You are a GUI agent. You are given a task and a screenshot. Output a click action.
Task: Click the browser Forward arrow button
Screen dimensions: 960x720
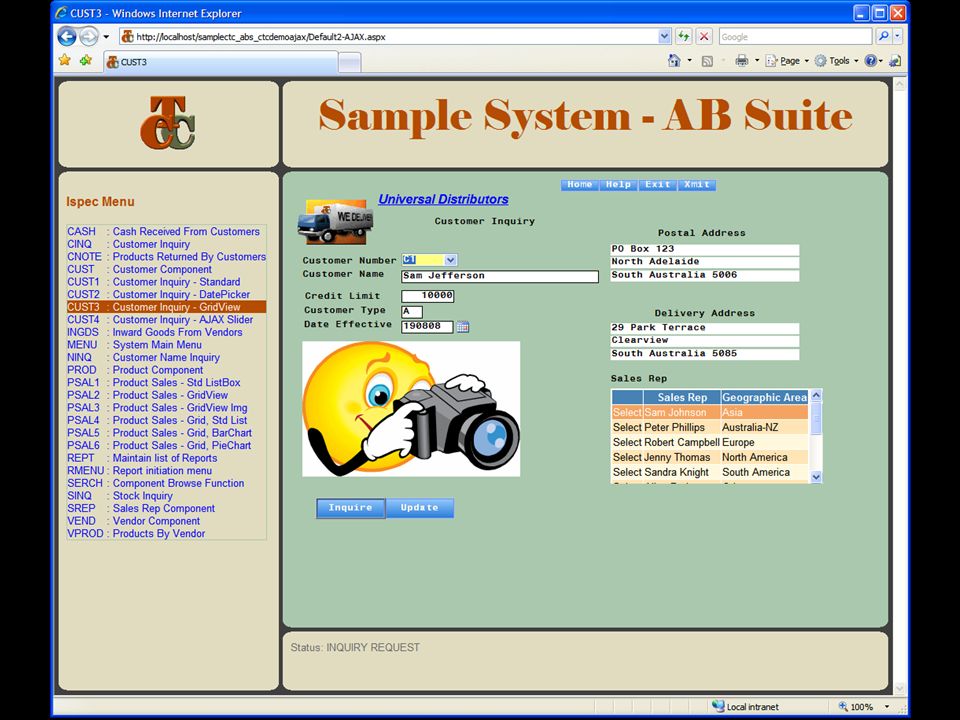click(x=89, y=37)
